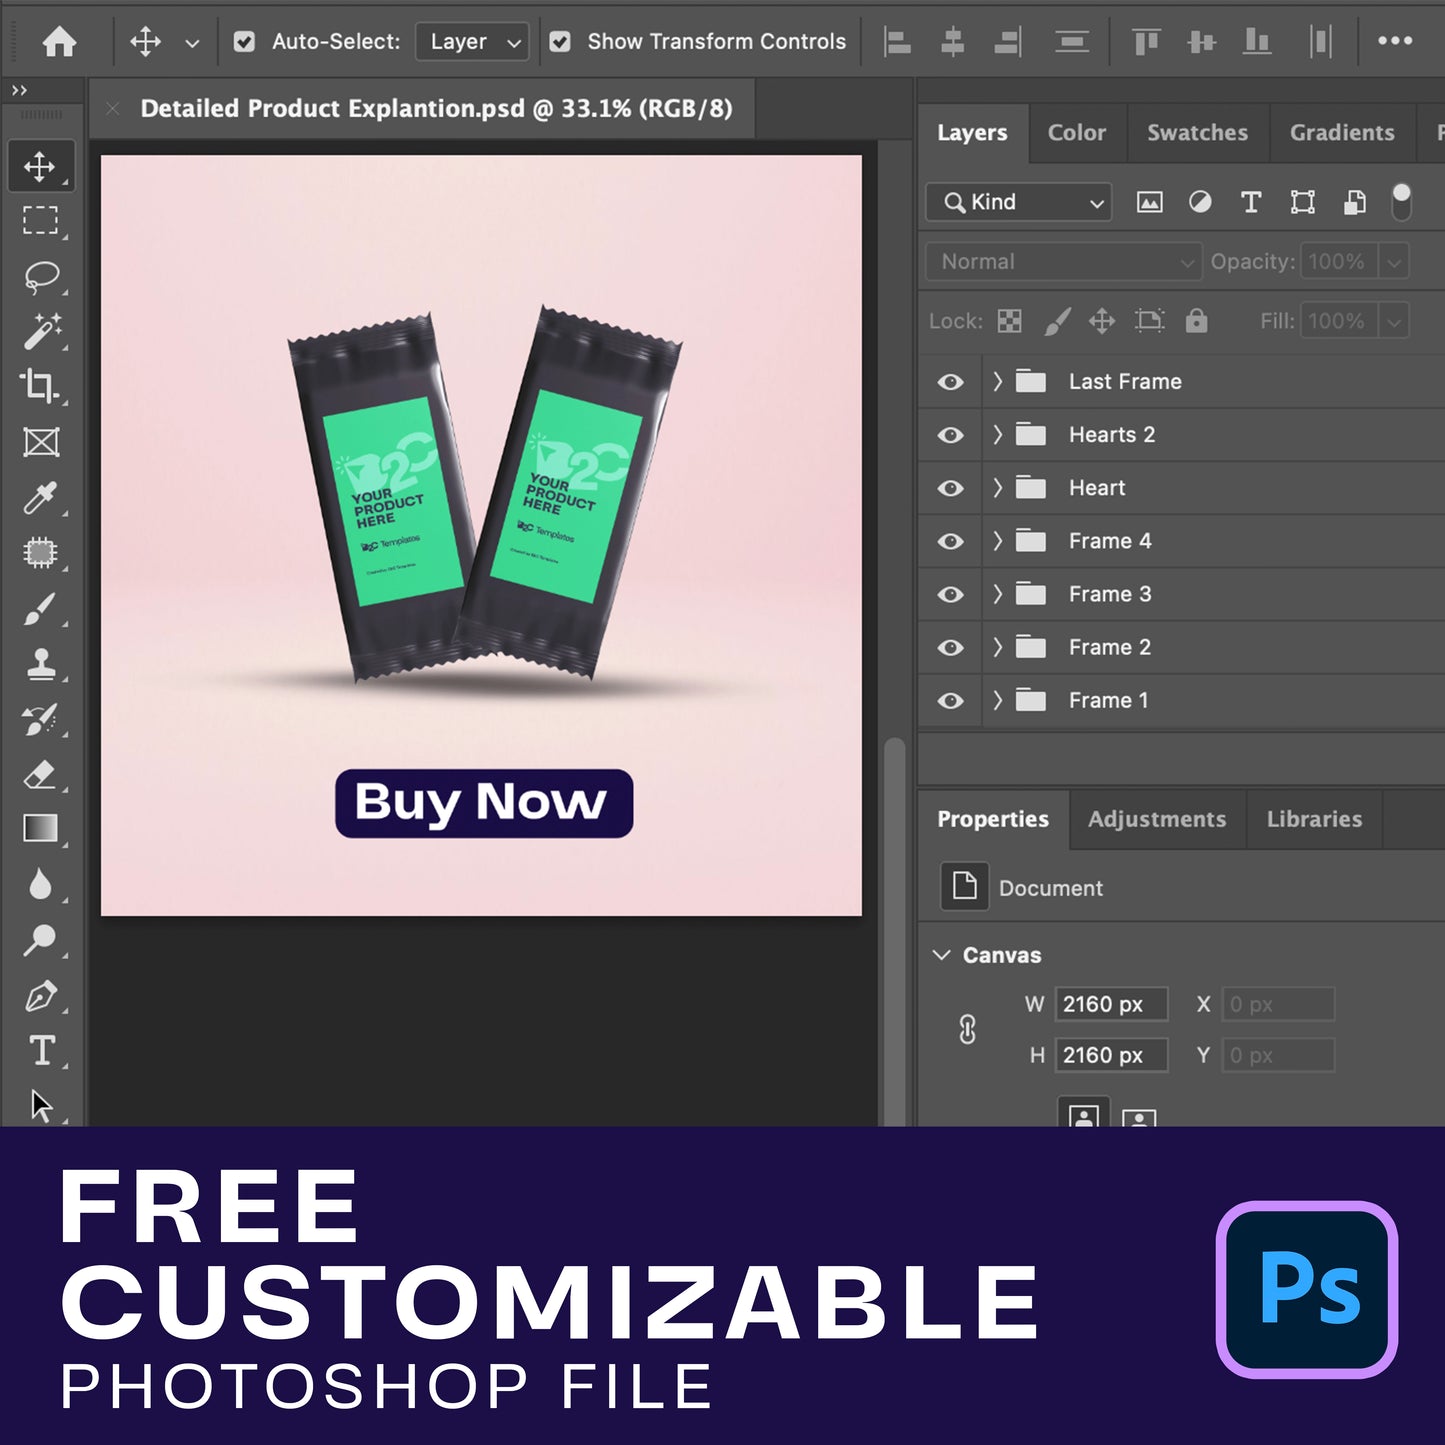Select the Lasso tool

click(x=41, y=276)
